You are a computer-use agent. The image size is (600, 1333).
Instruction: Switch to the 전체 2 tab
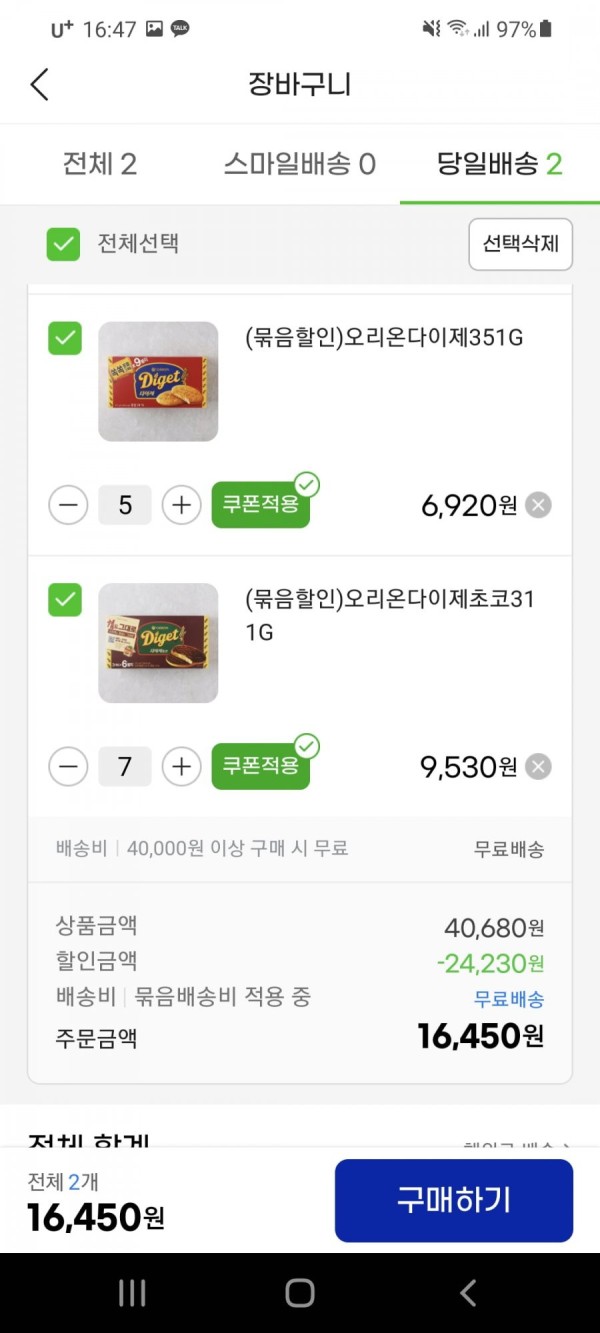pos(100,164)
